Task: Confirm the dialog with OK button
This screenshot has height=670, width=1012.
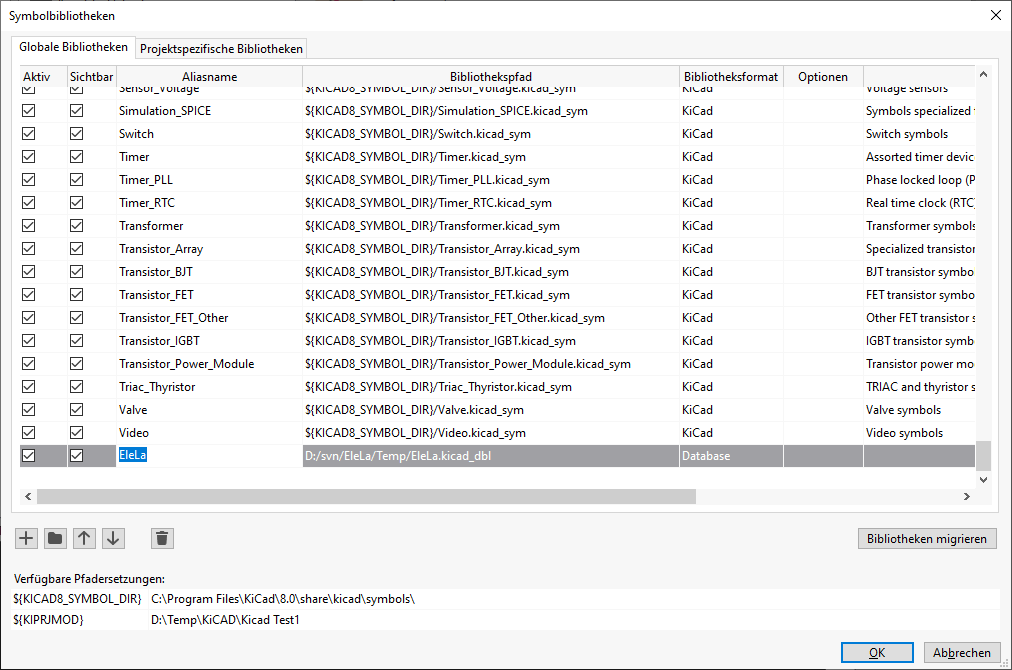Action: click(876, 653)
